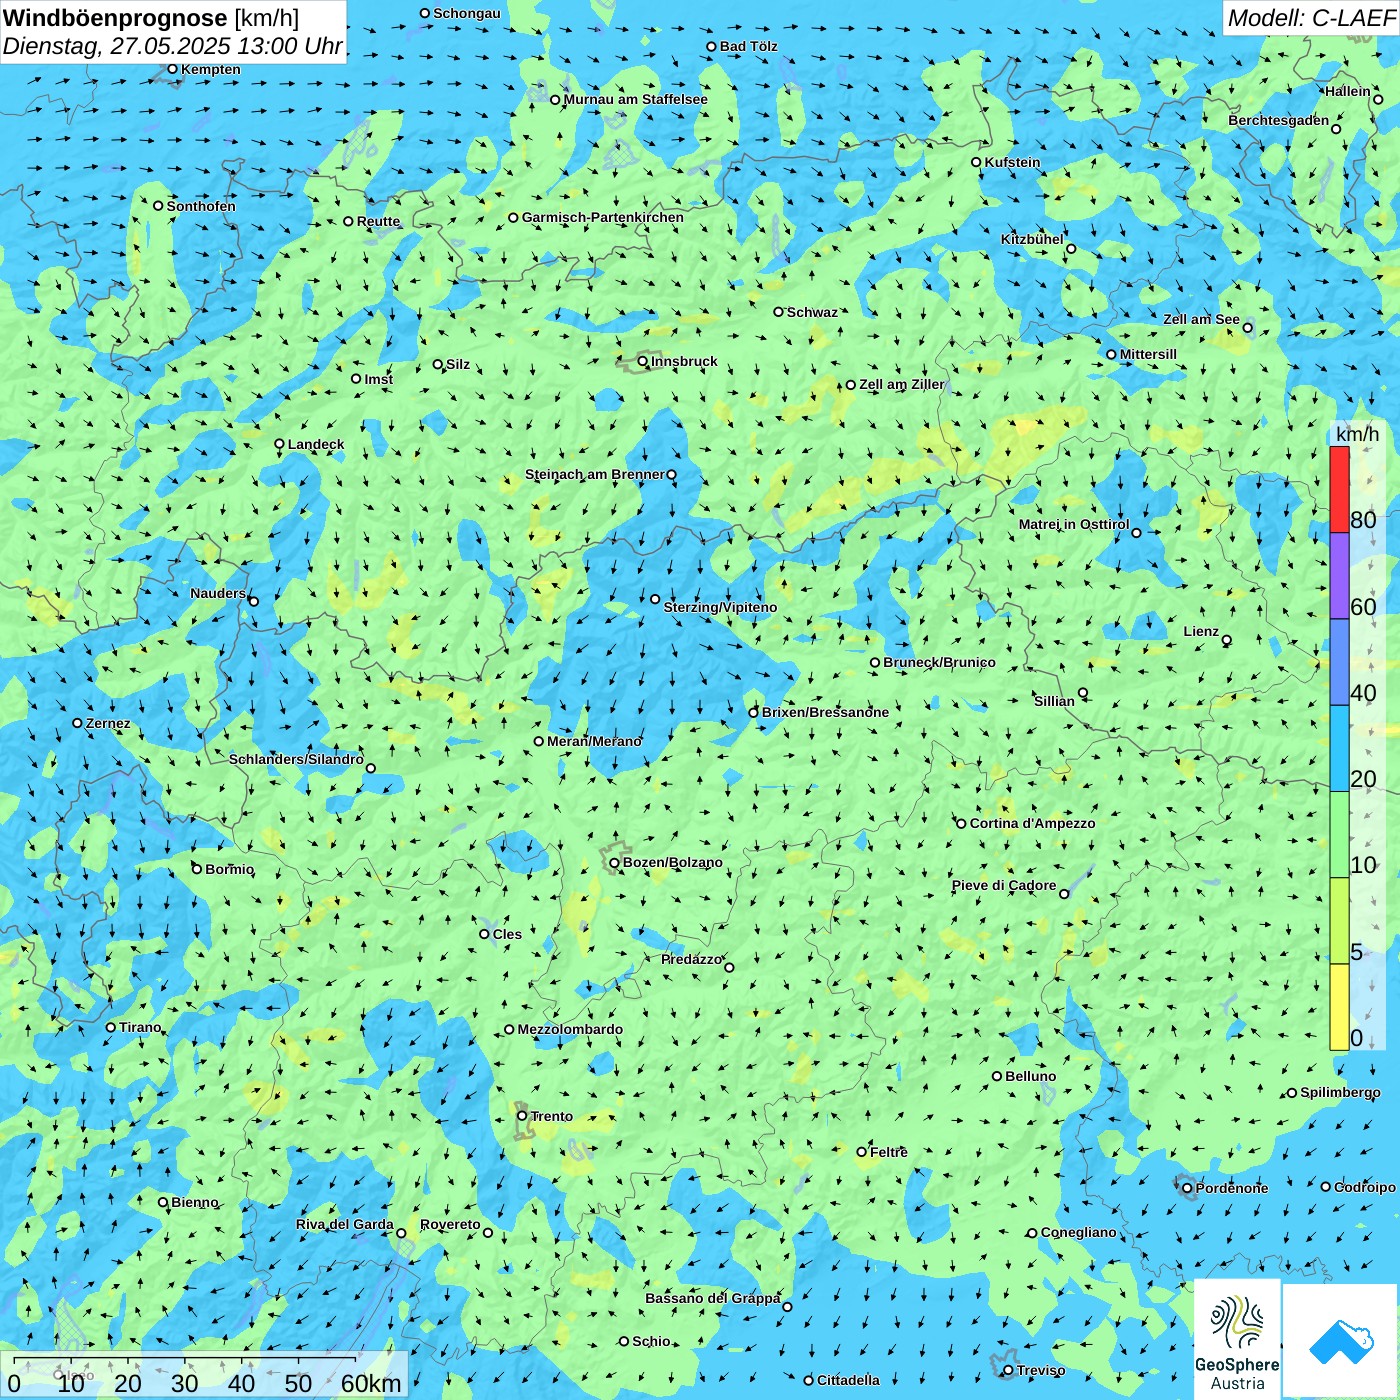
Task: Click the 'Steinach am Brenner' label
Action: pos(595,474)
